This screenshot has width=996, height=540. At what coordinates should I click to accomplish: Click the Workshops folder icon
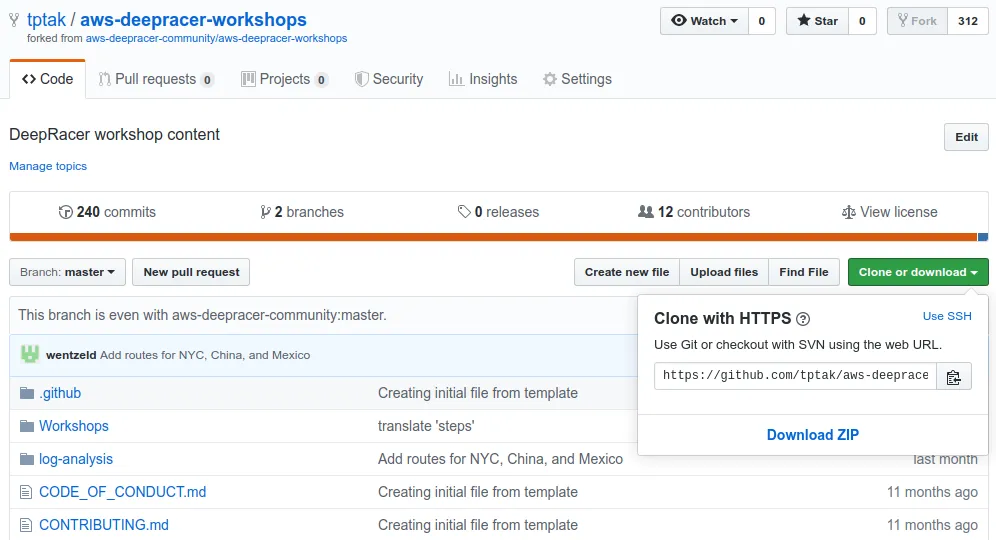coord(27,426)
